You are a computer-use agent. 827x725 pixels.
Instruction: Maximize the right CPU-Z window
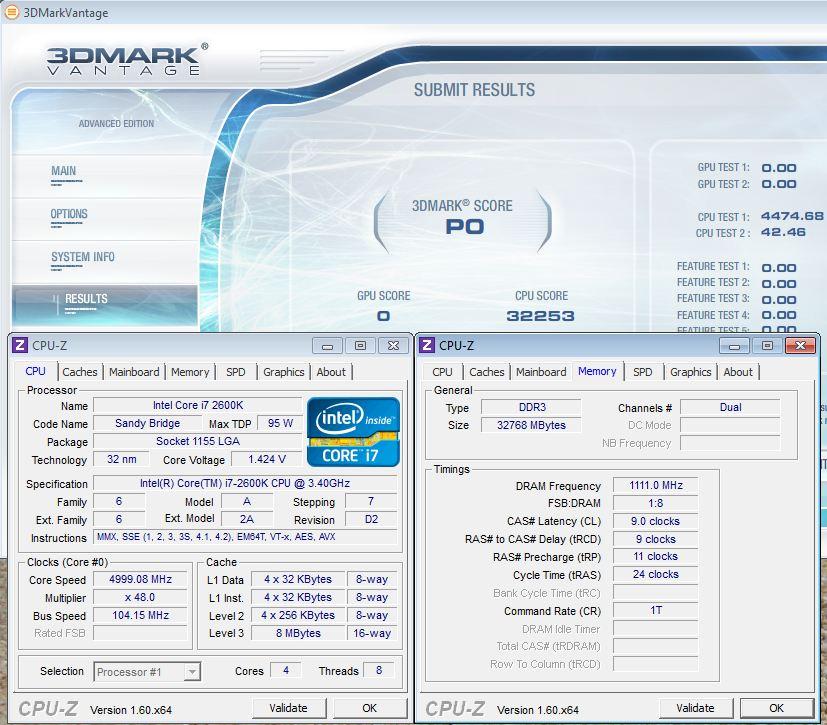pos(767,346)
